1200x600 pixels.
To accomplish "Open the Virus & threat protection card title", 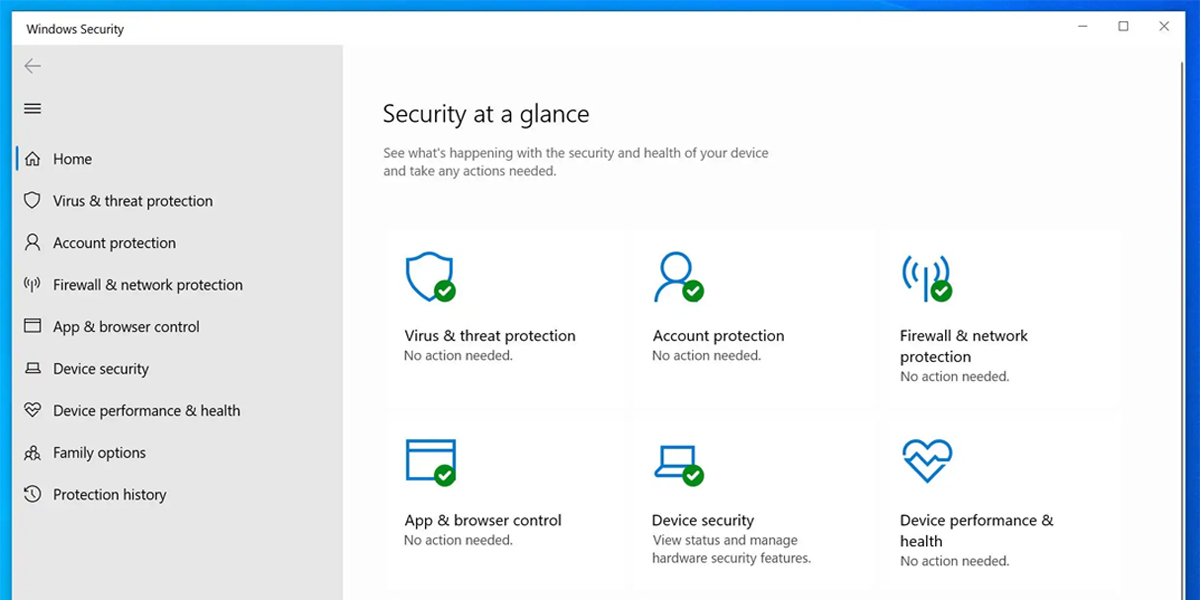I will coord(490,336).
